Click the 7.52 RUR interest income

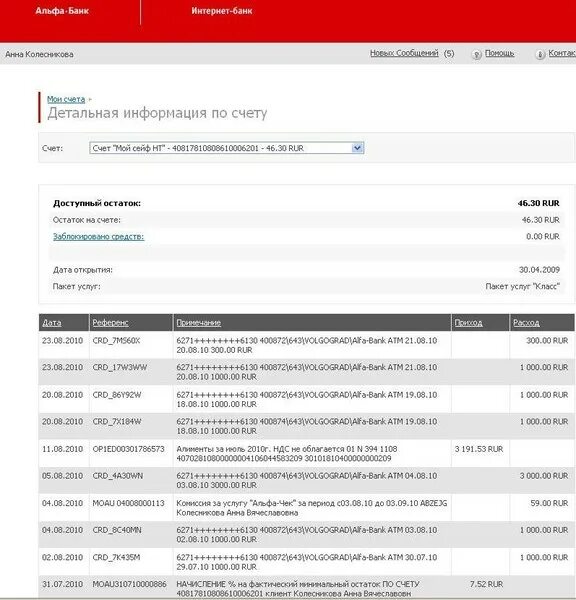pyautogui.click(x=486, y=584)
